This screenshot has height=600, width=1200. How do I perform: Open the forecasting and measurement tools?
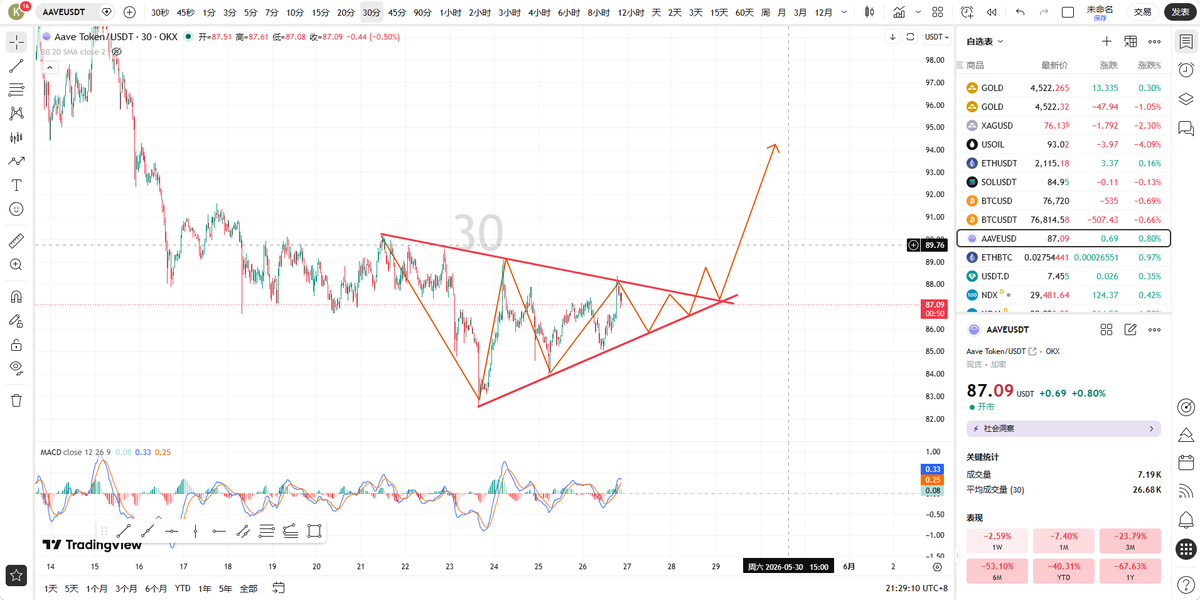coord(16,137)
